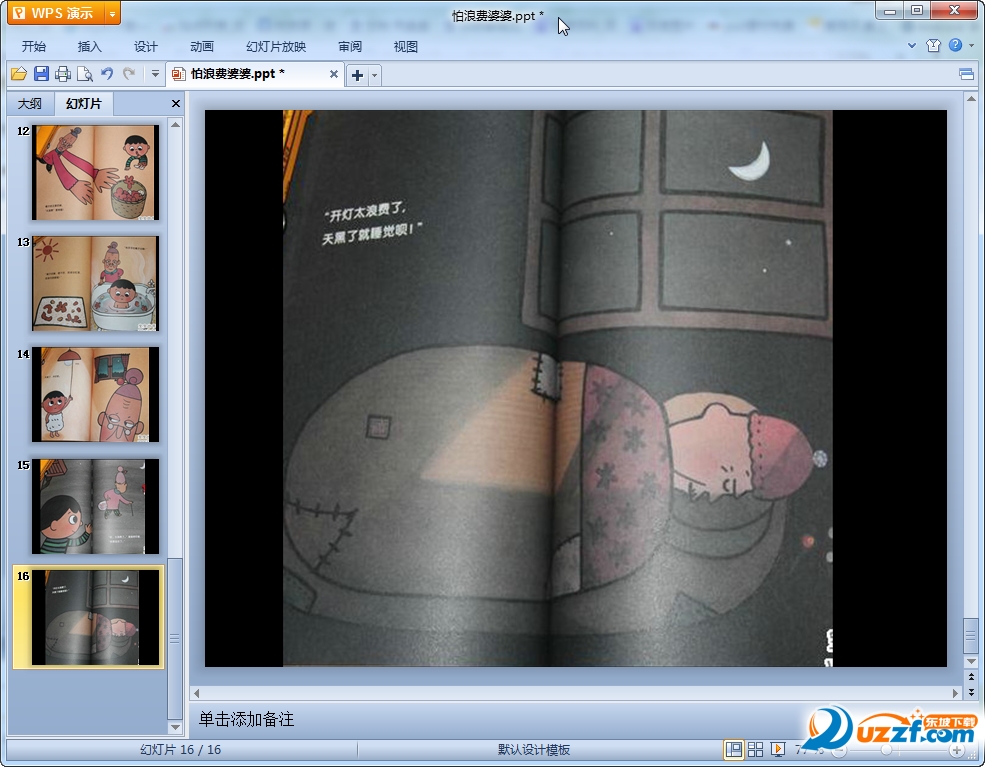Switch to the 大纲 pane tab

30,104
